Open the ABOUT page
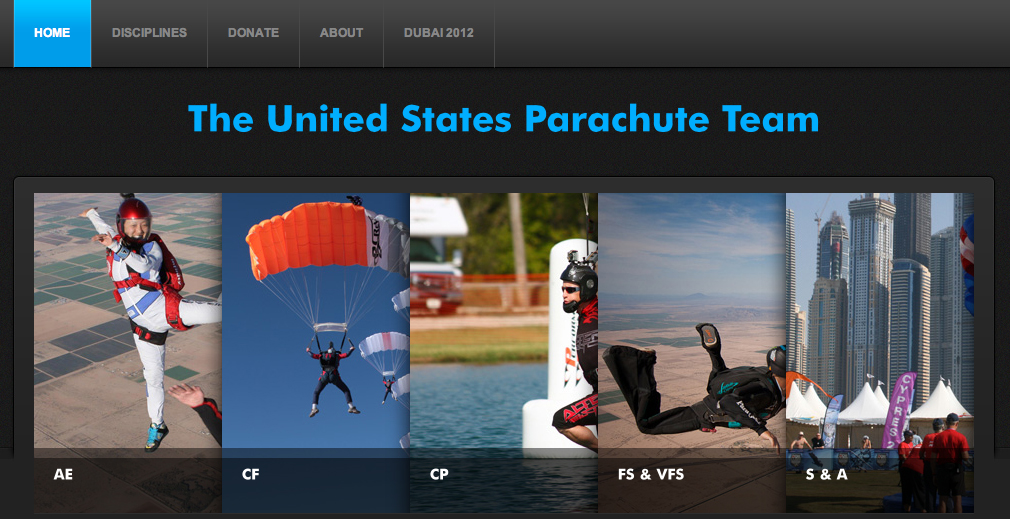This screenshot has width=1010, height=519. point(341,33)
